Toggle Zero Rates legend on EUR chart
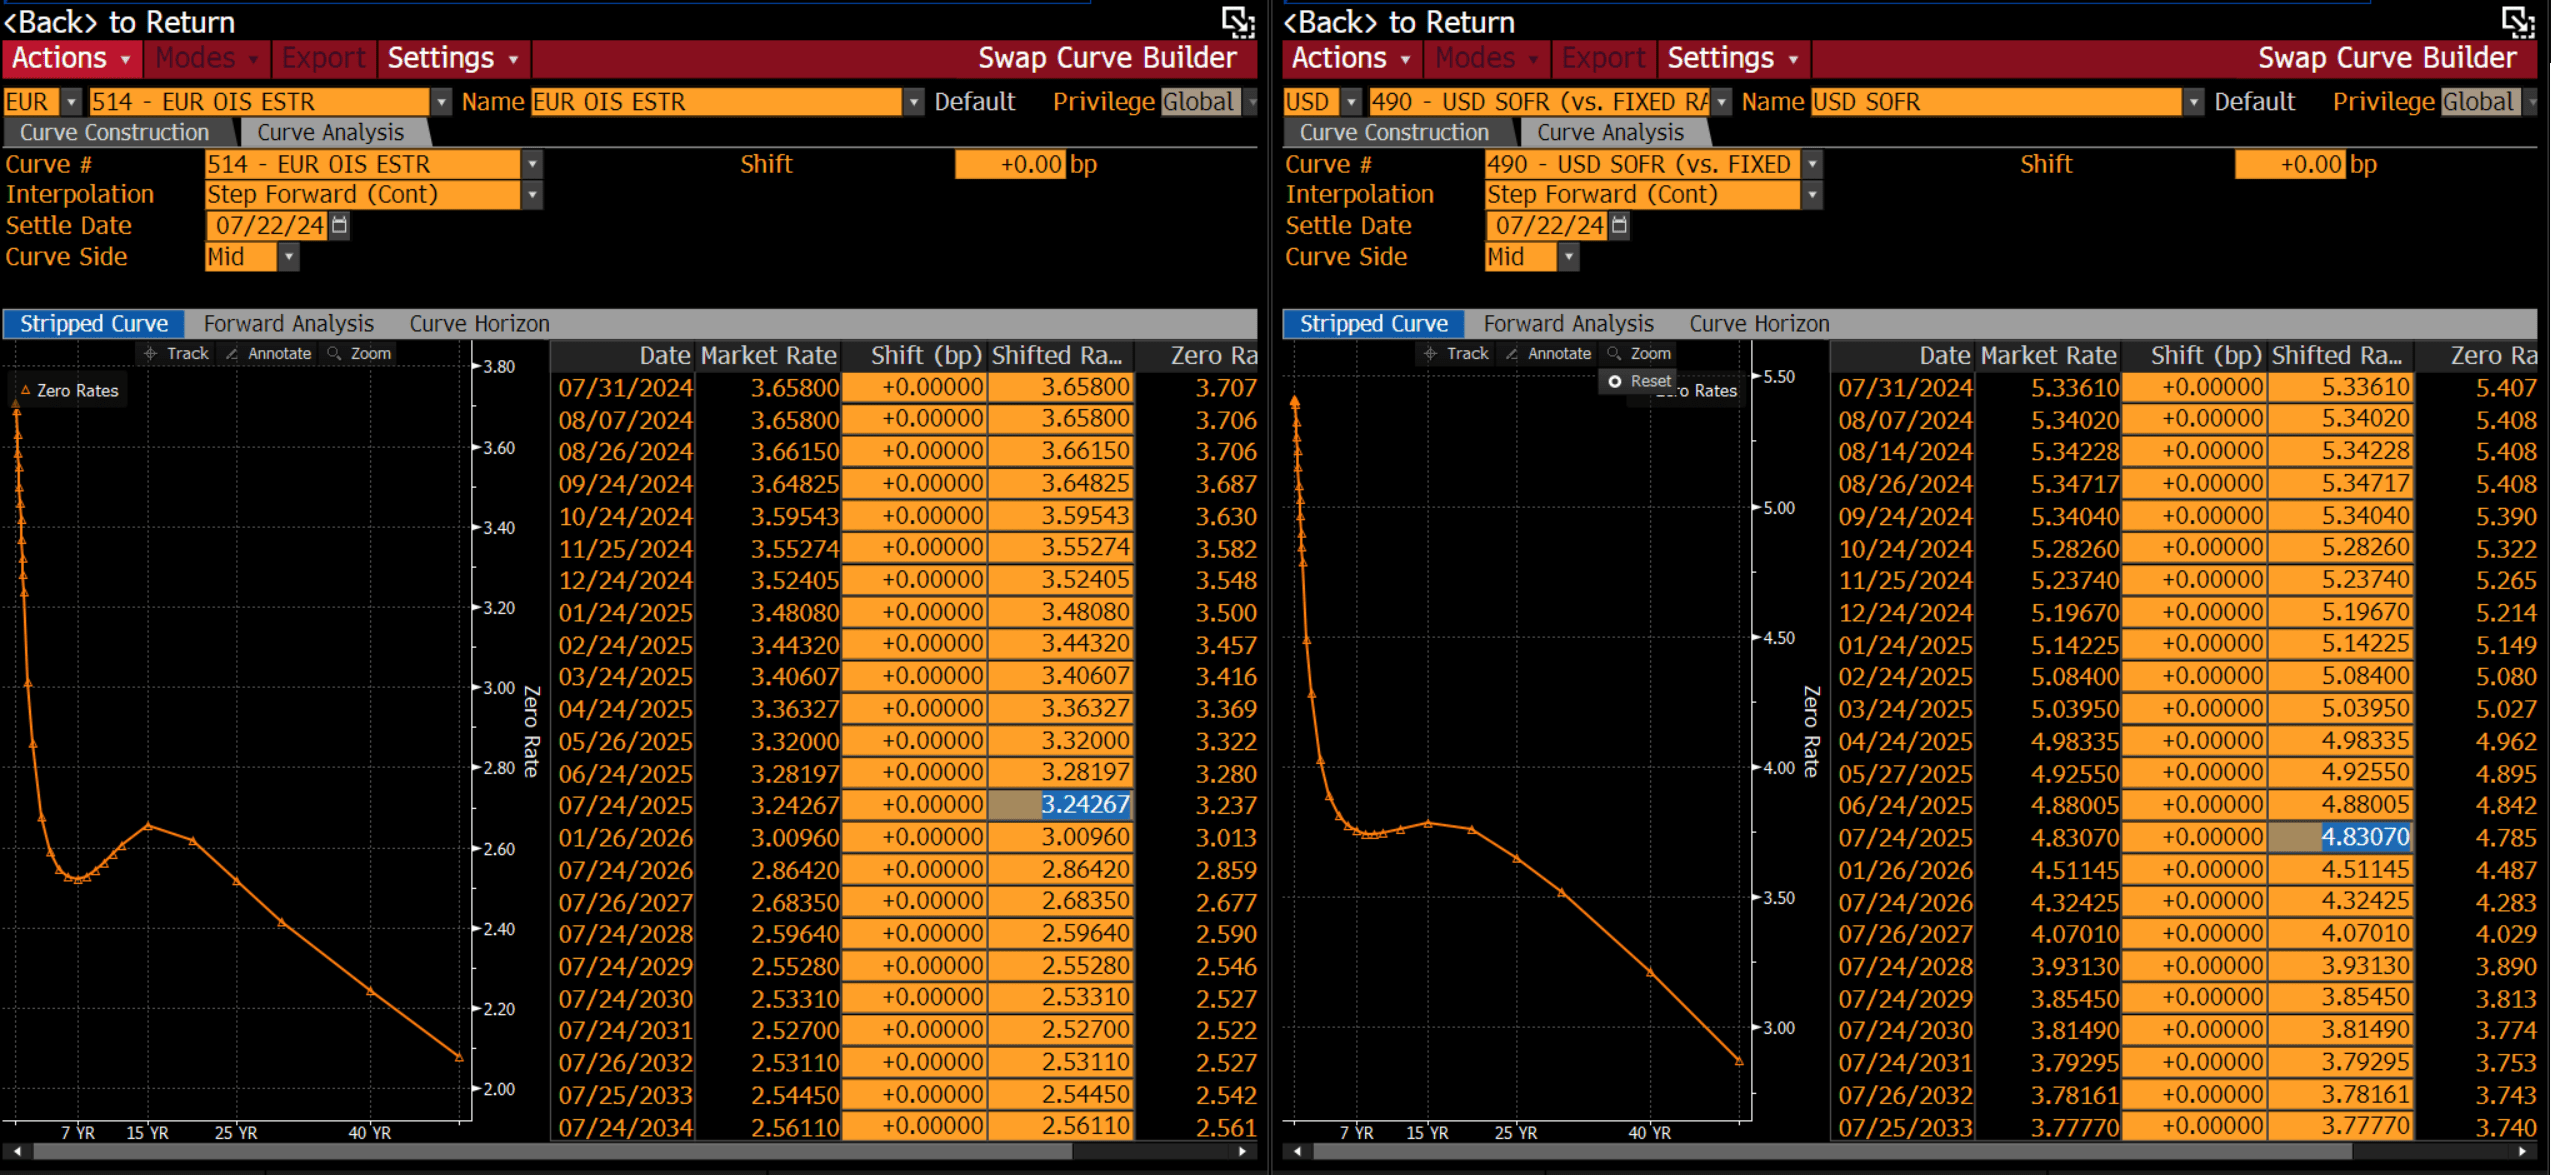The image size is (2551, 1175). tap(68, 391)
